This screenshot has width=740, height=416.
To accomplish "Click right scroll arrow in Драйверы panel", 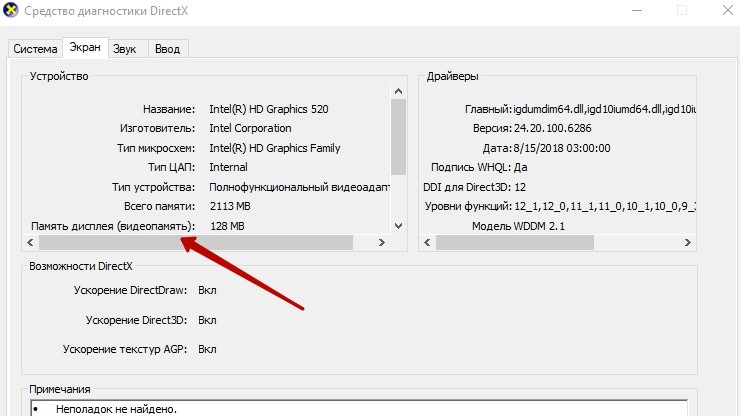I will [688, 242].
